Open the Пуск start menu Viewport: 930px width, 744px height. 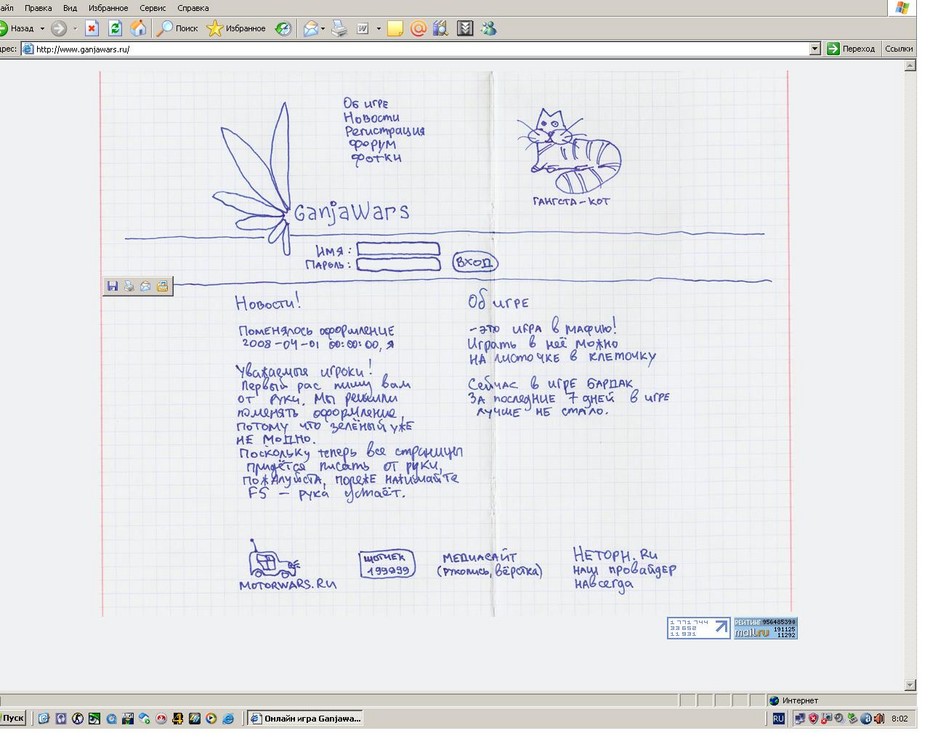[x=12, y=718]
